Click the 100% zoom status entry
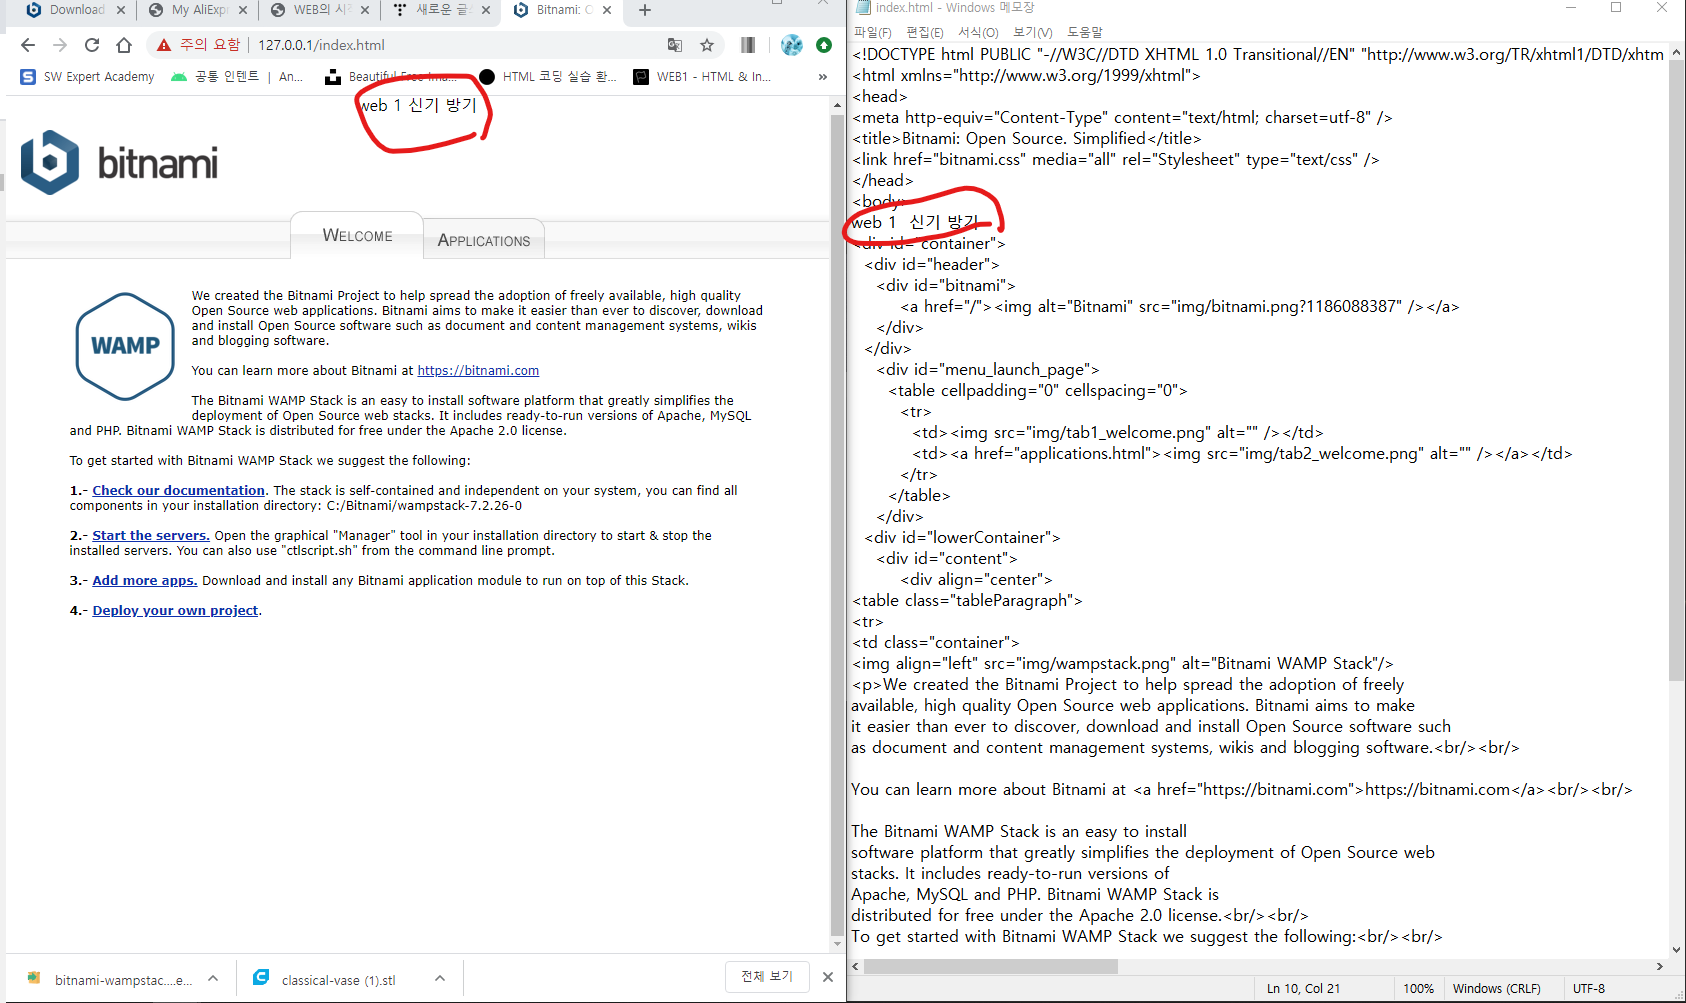Viewport: 1686px width, 1003px height. [x=1418, y=988]
